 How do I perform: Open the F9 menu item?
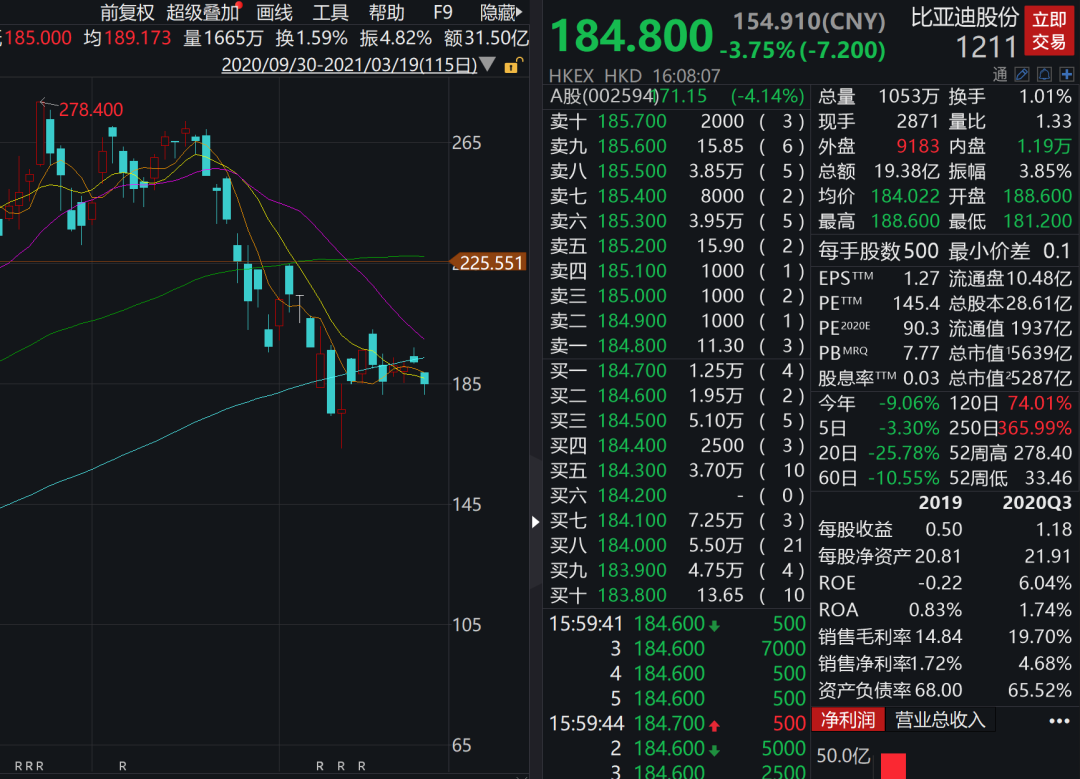[x=443, y=12]
